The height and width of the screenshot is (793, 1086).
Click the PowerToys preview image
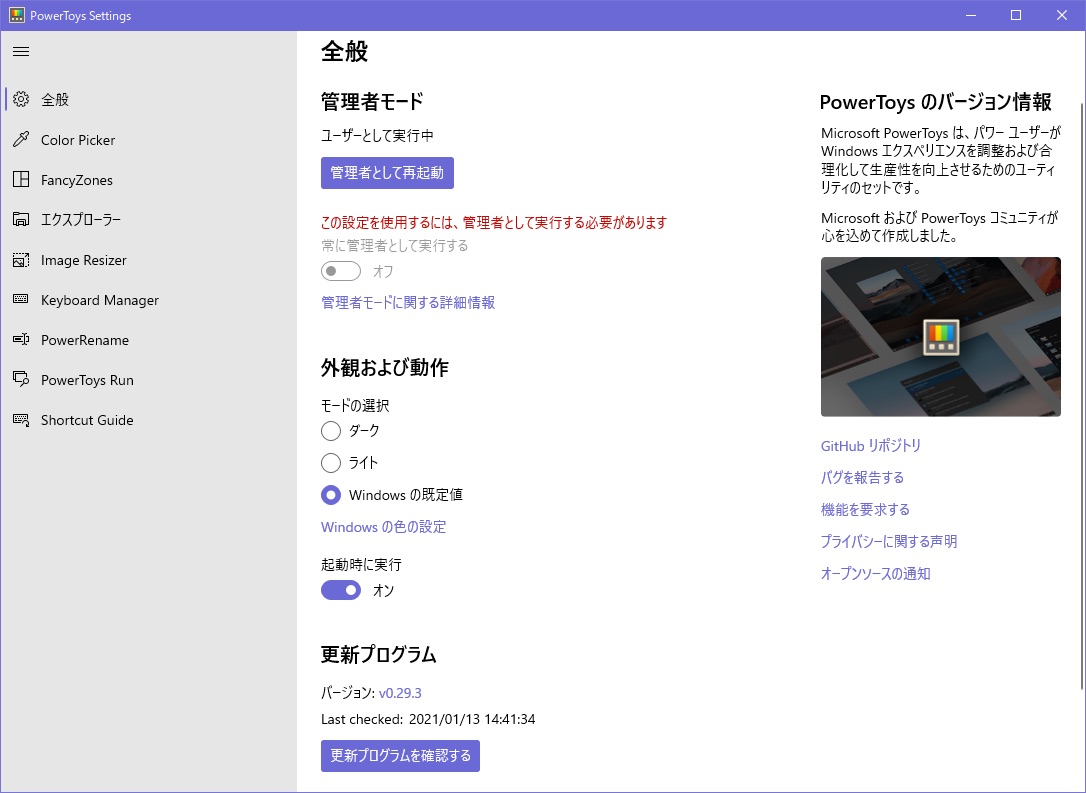941,337
